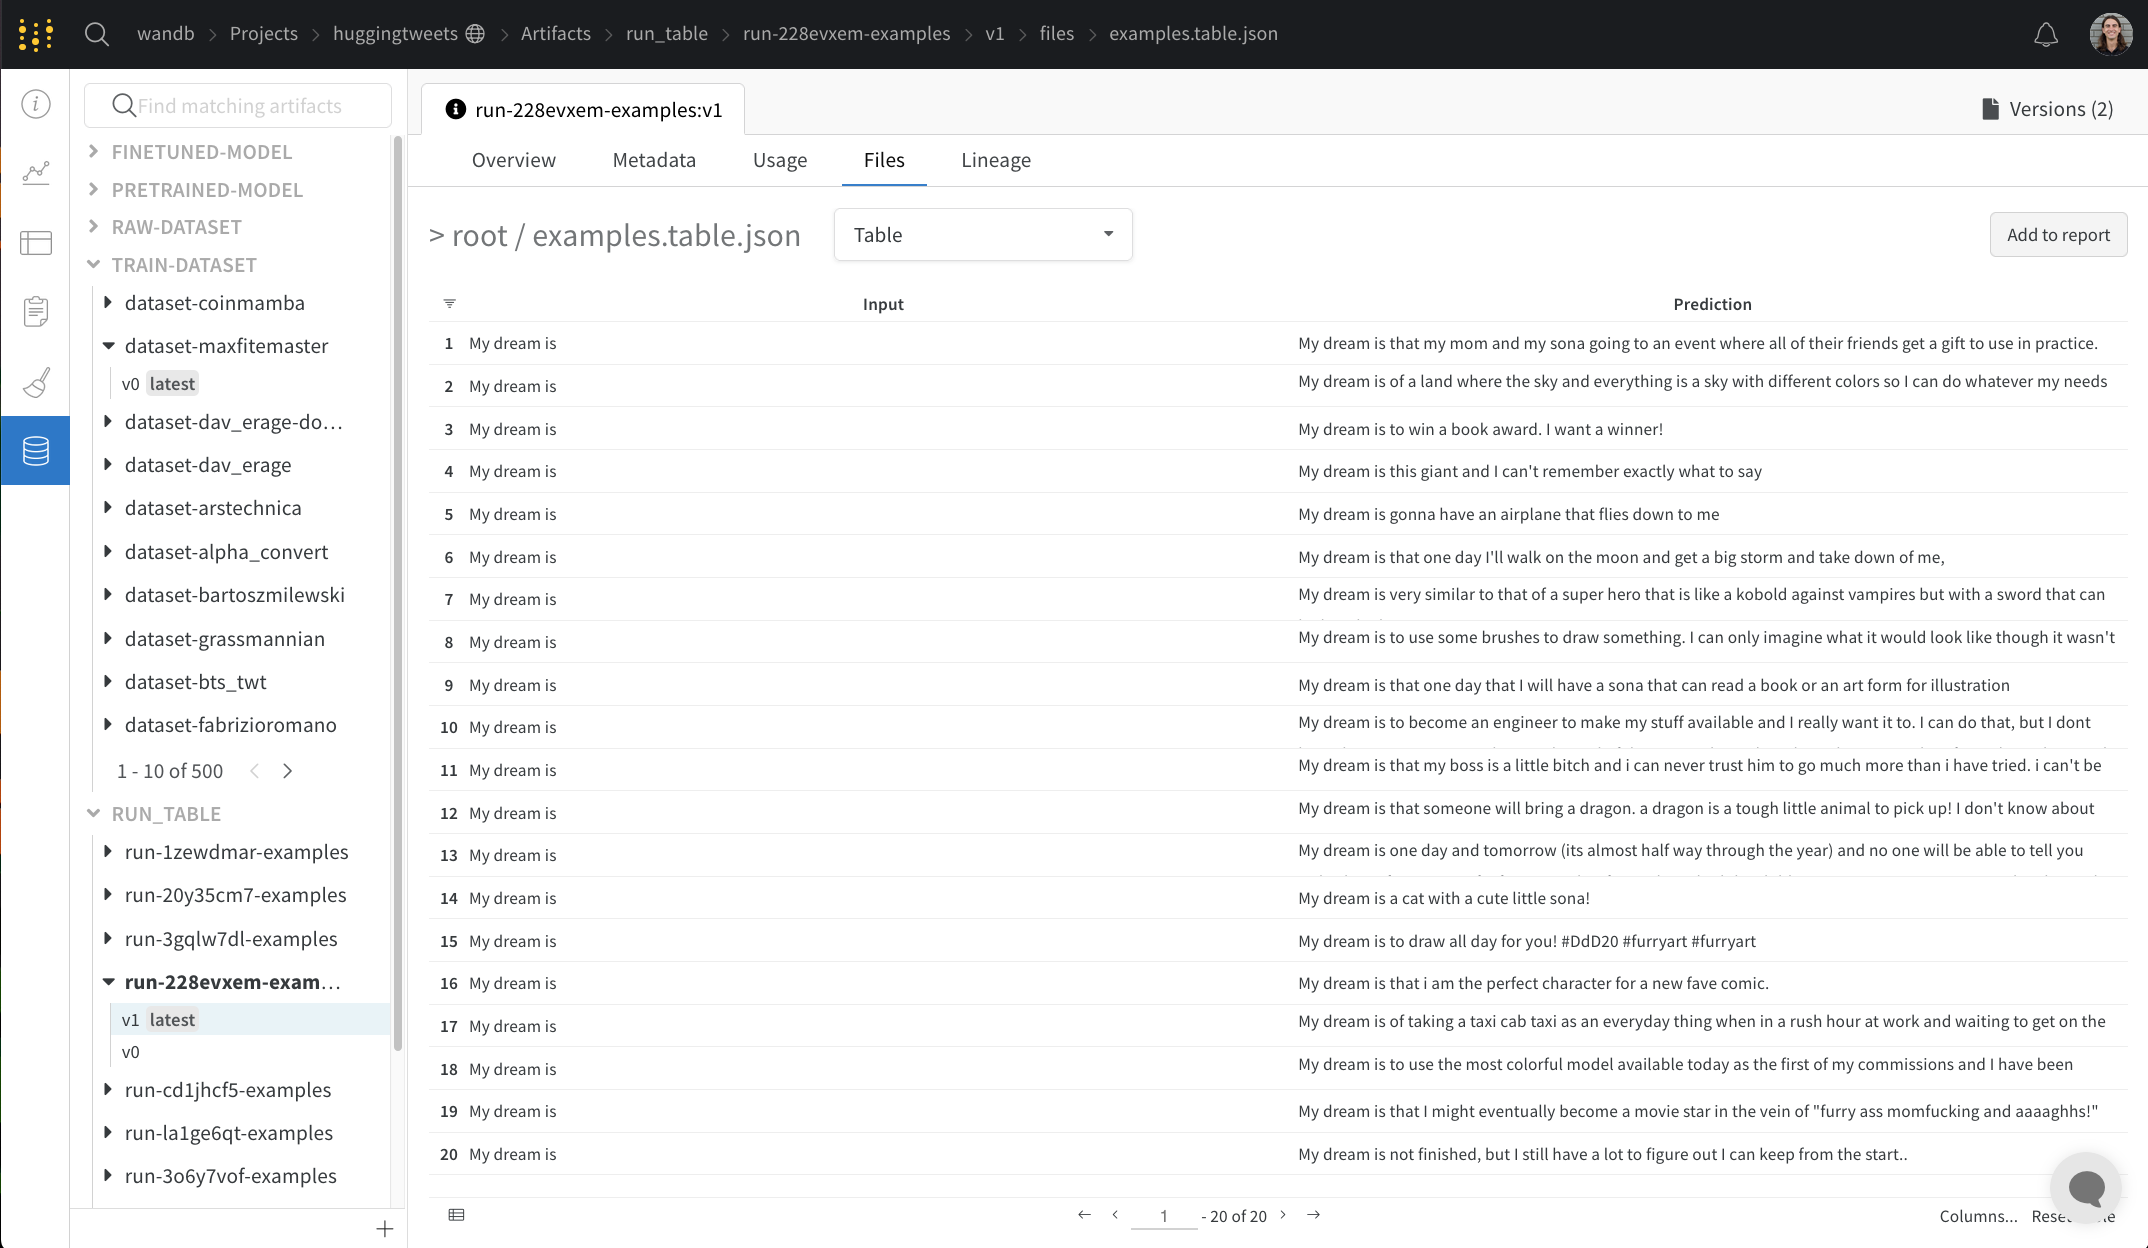The width and height of the screenshot is (2148, 1248).
Task: Switch to the Lineage tab
Action: pos(995,160)
